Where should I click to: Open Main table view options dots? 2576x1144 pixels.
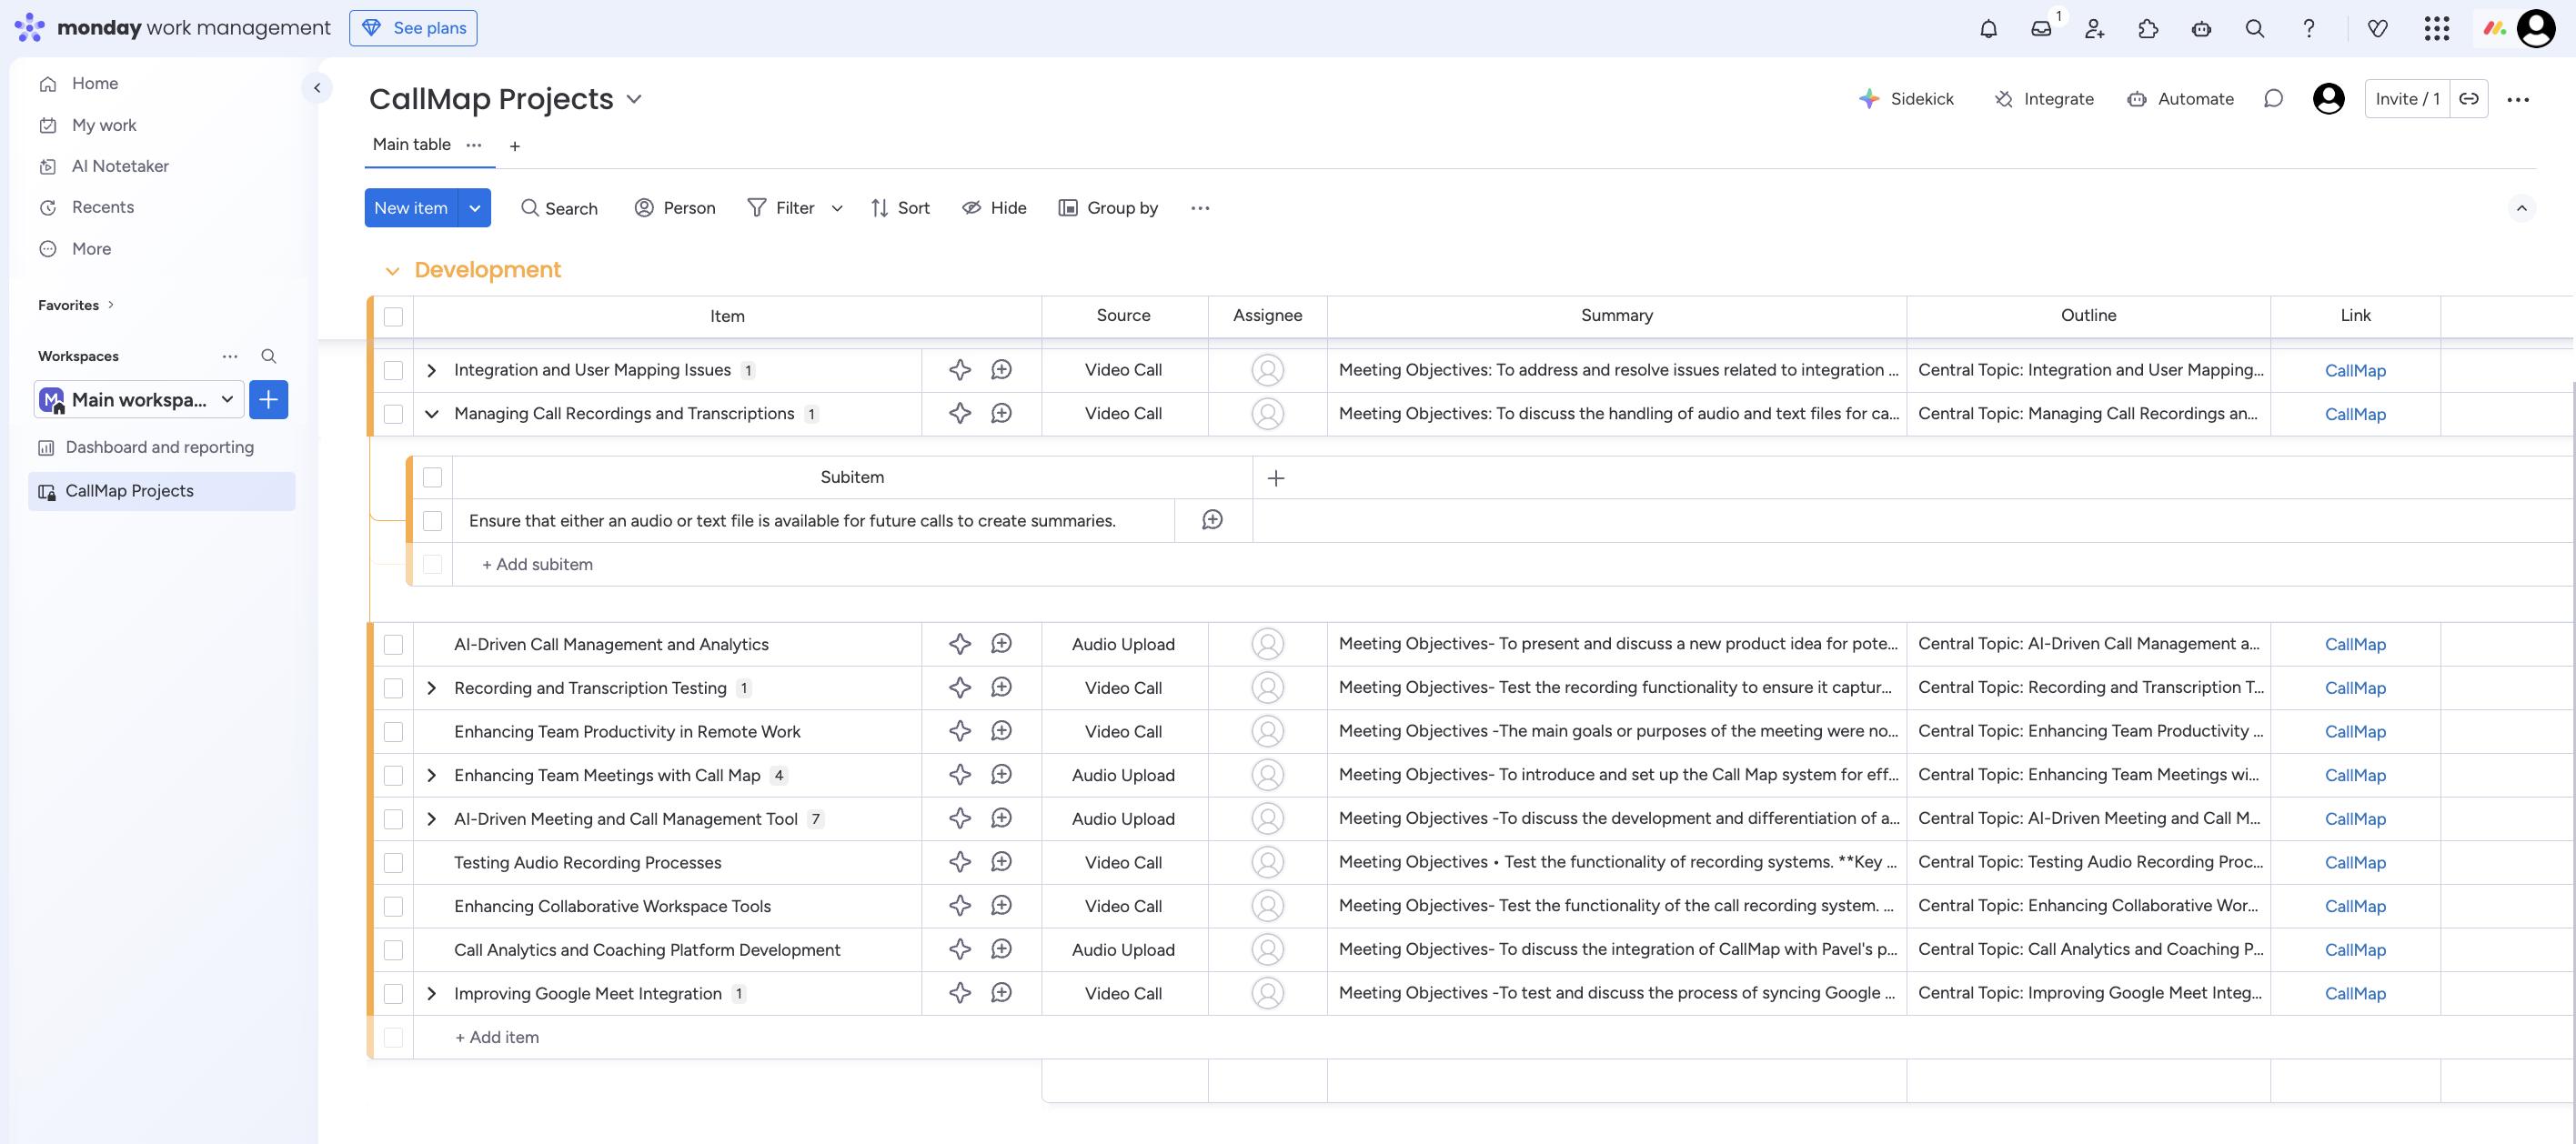473,145
